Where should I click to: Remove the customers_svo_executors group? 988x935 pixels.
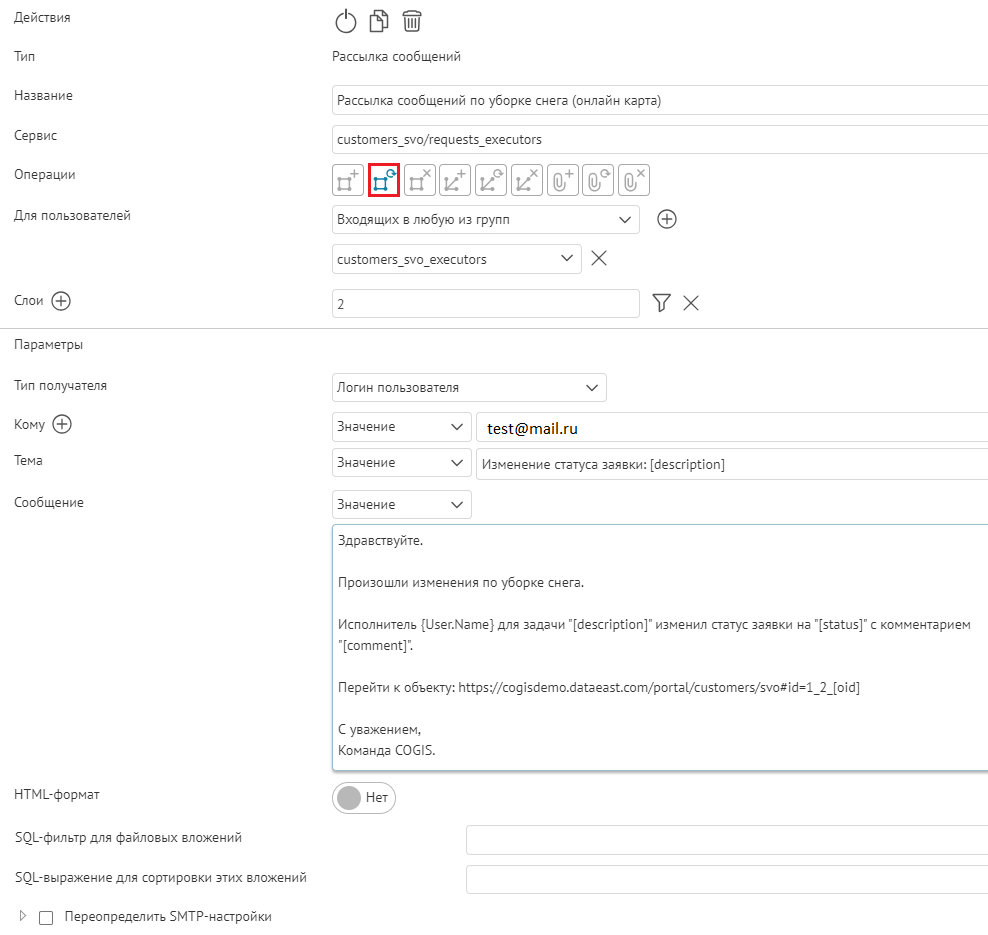599,258
